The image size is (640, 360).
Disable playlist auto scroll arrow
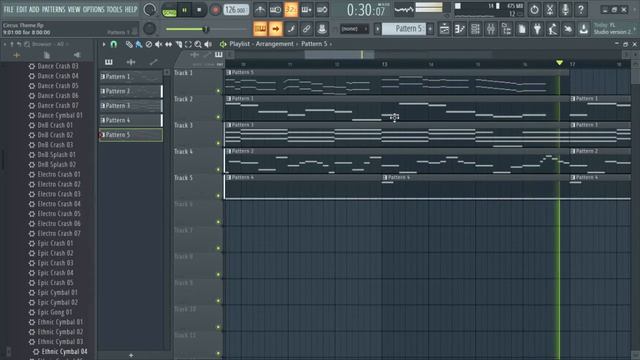(x=276, y=29)
